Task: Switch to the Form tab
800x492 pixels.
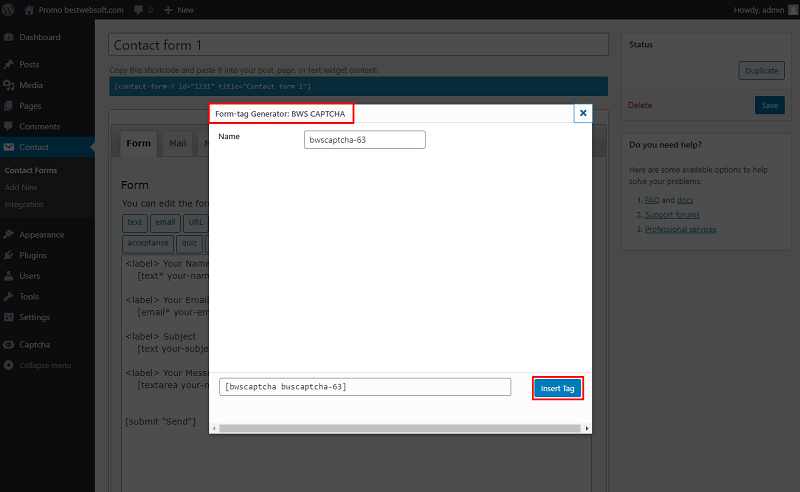Action: [x=139, y=143]
